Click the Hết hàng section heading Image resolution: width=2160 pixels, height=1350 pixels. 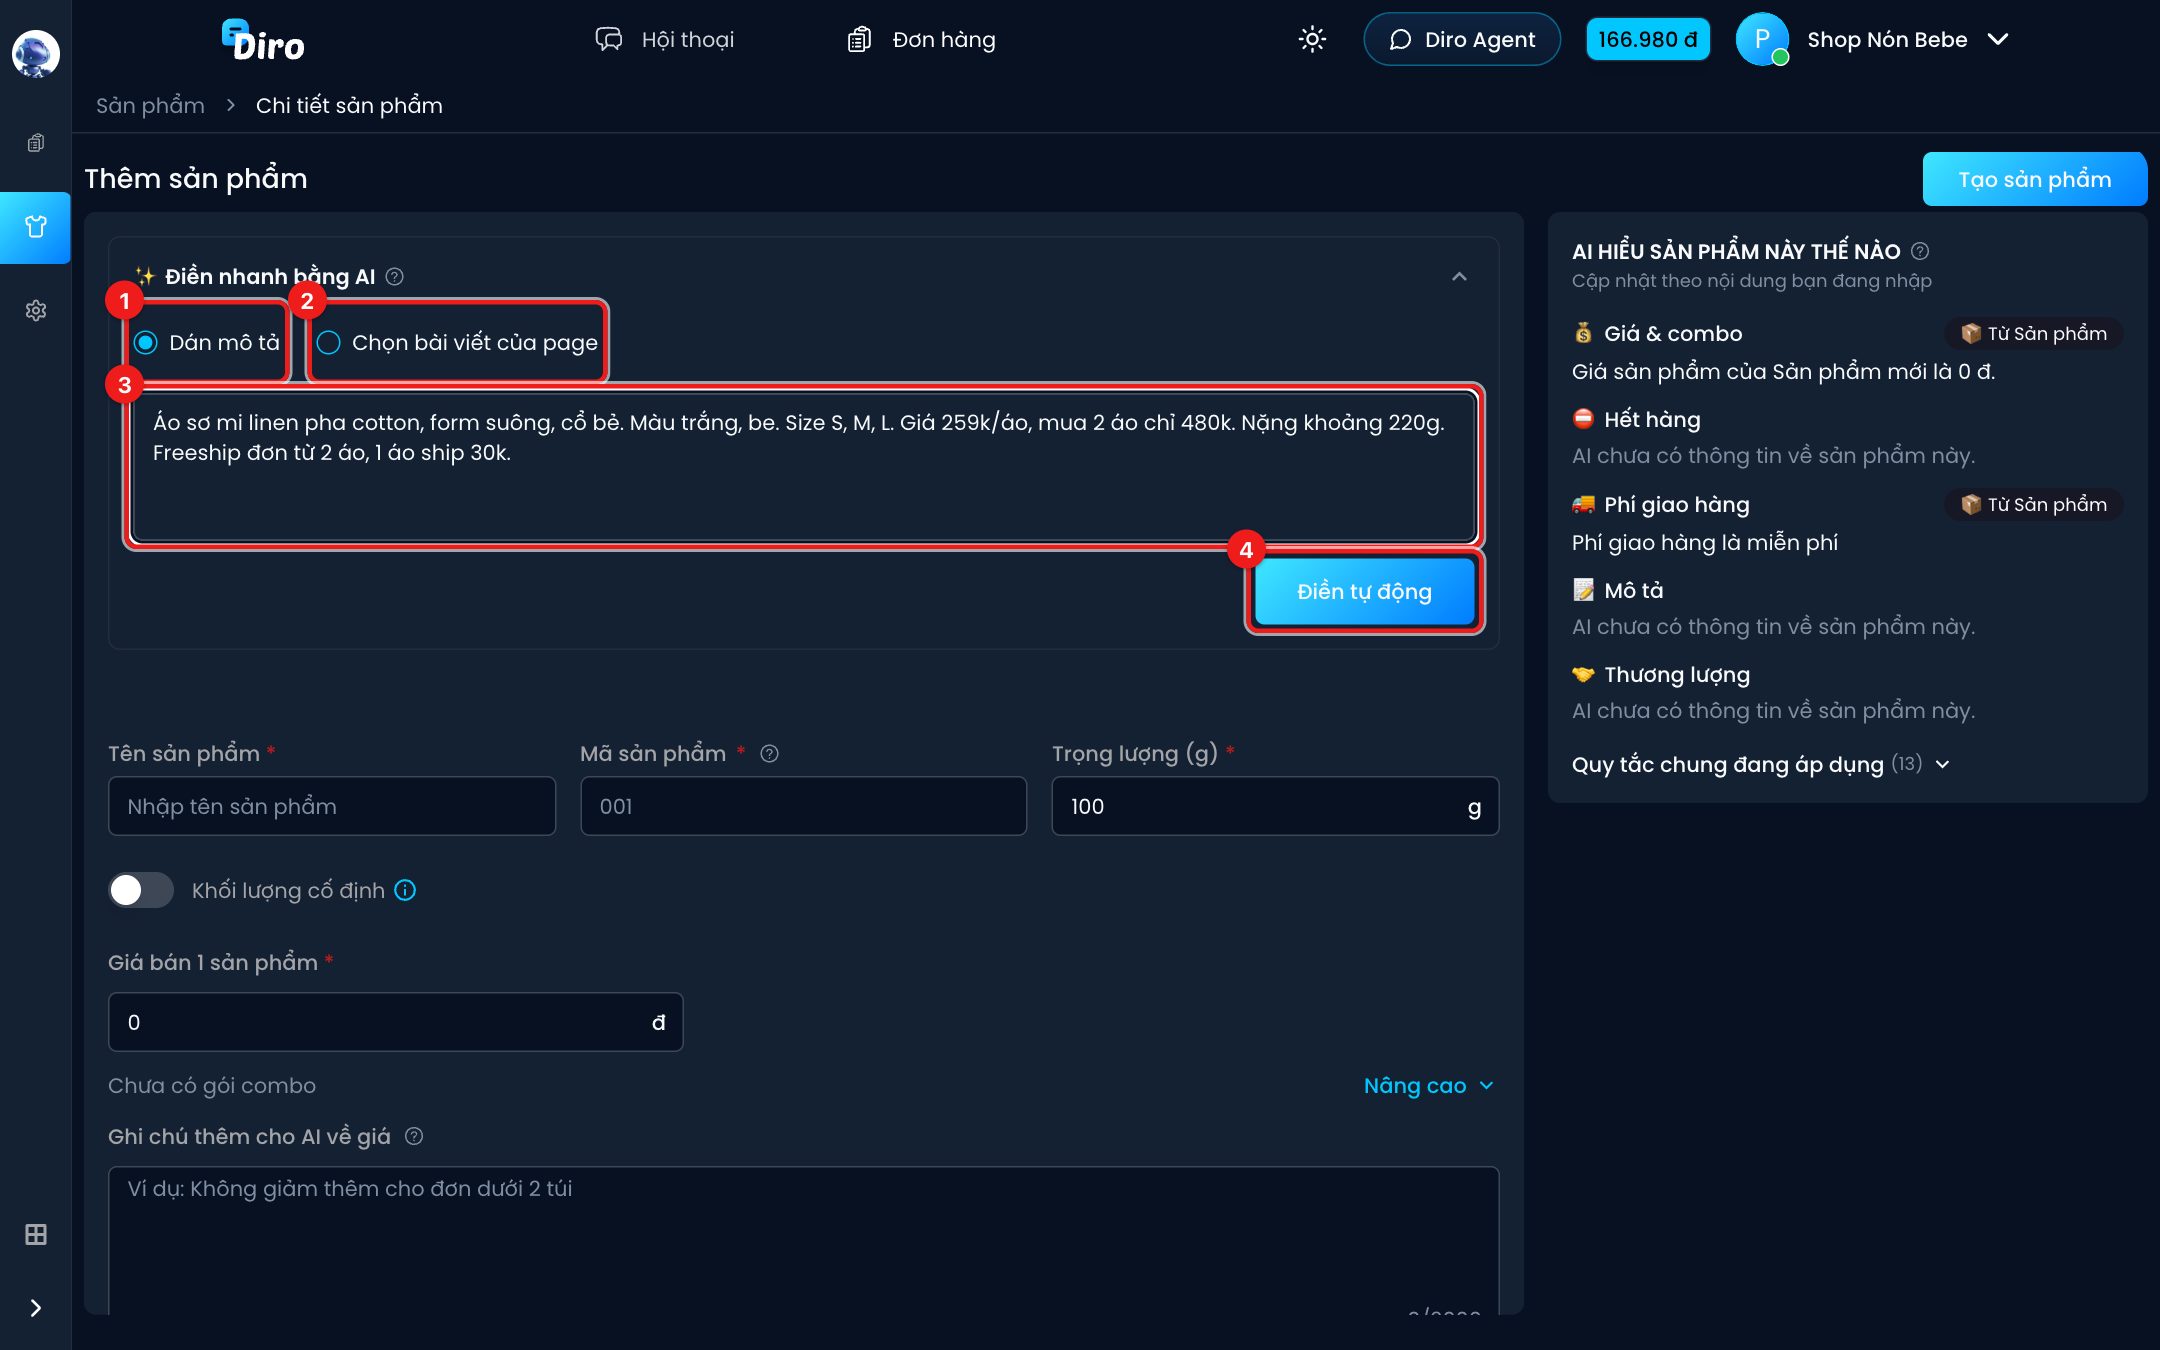(1651, 419)
